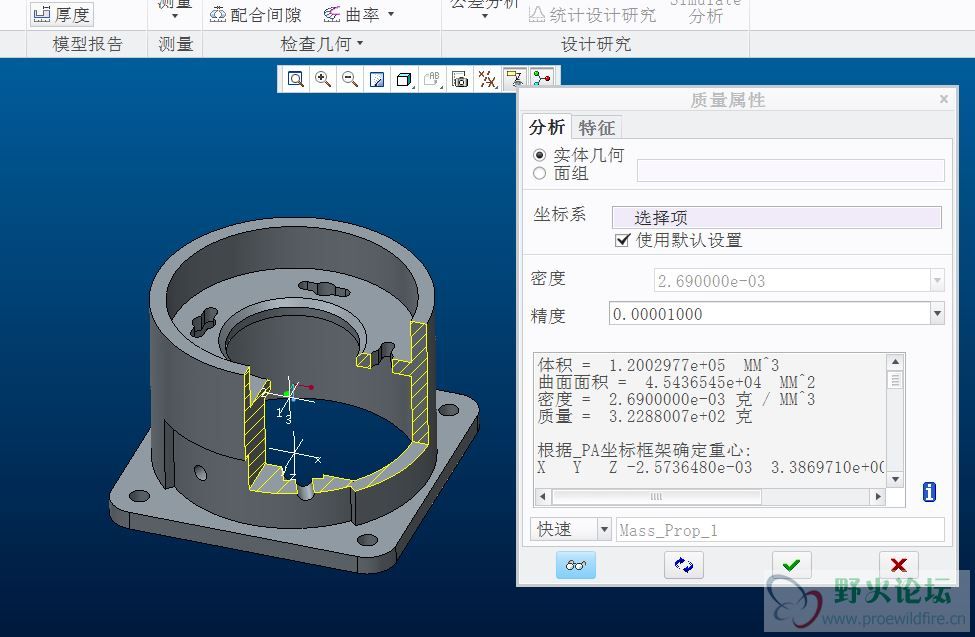Image resolution: width=975 pixels, height=637 pixels.
Task: Switch to the 特征 tab
Action: coord(596,128)
